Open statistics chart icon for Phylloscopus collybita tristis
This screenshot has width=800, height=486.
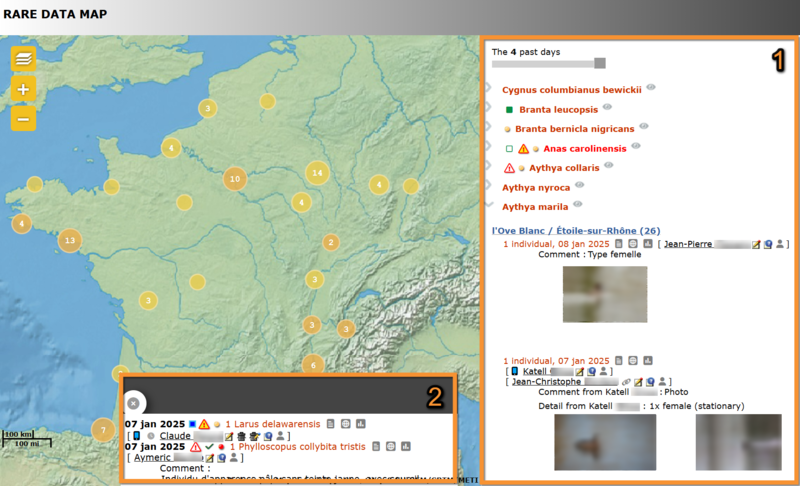tap(406, 446)
